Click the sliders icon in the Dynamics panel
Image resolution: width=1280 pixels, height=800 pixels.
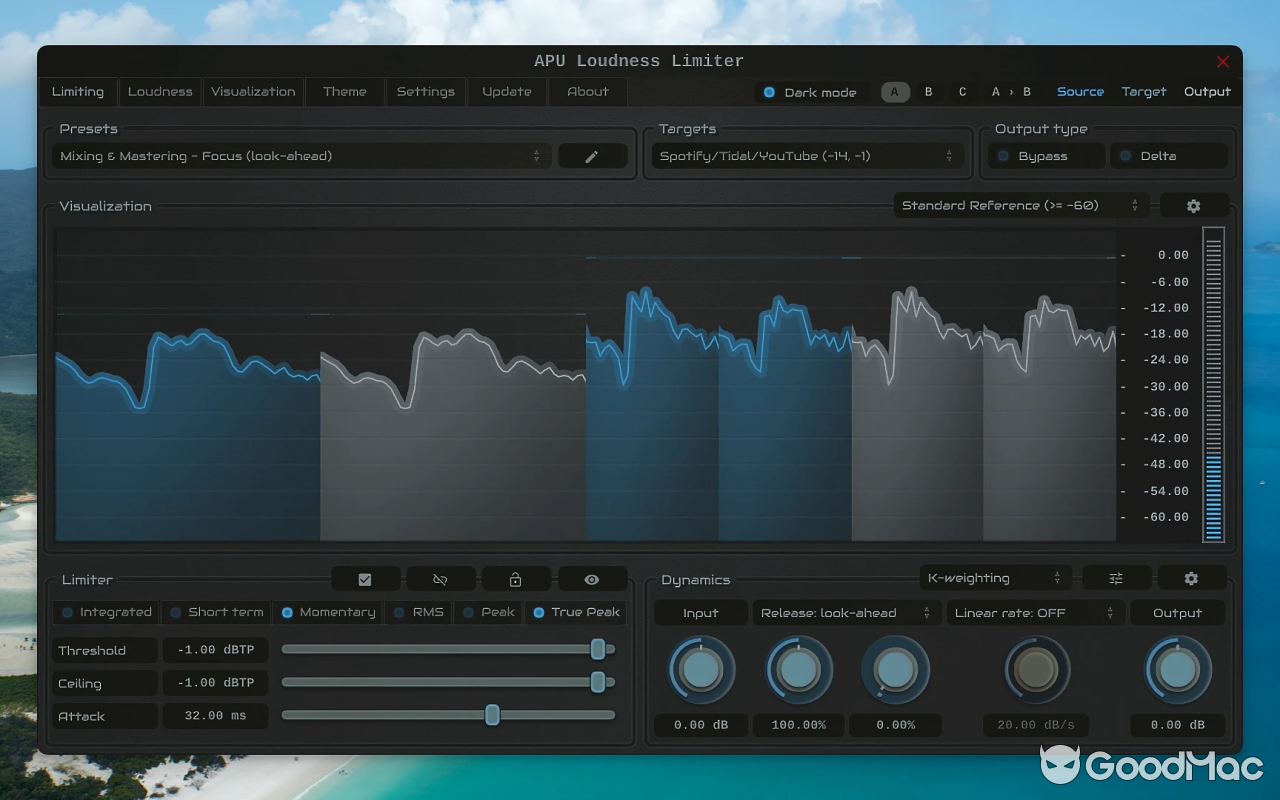1116,578
